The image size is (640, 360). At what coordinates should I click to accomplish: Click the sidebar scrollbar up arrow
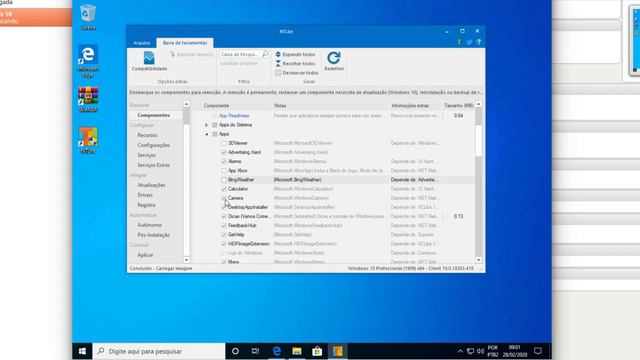(x=187, y=104)
